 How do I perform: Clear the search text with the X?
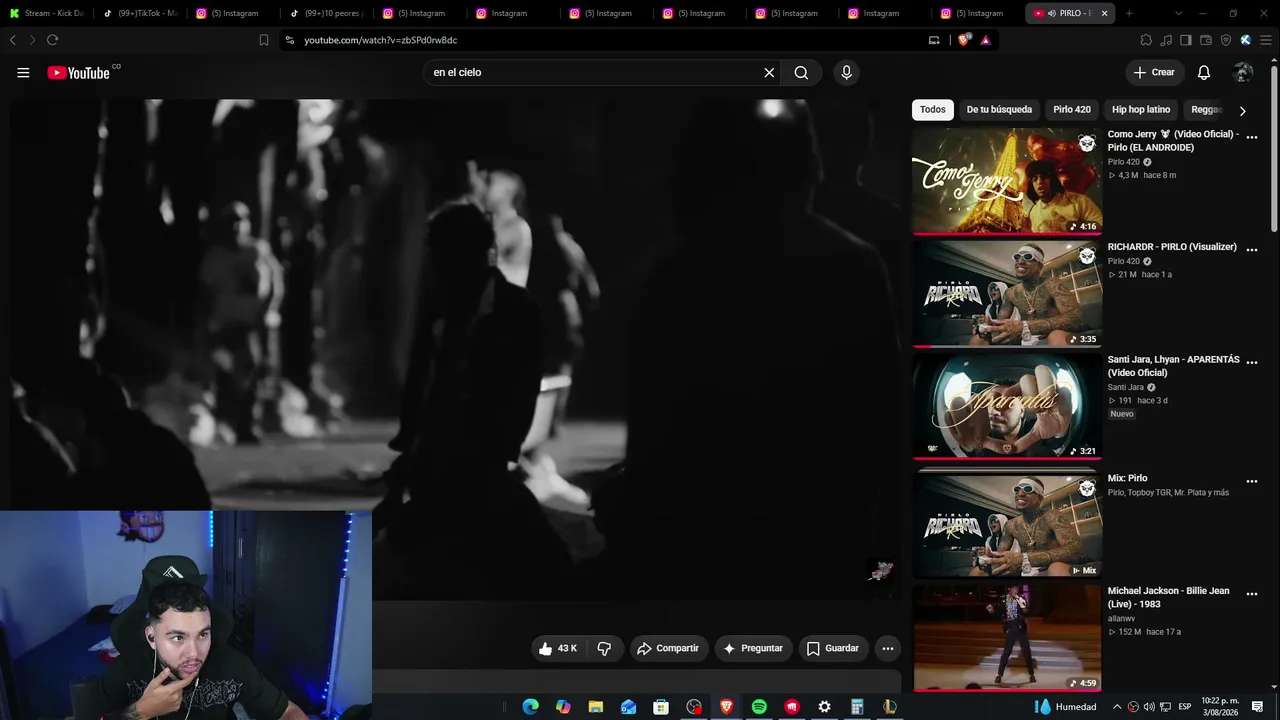[769, 72]
